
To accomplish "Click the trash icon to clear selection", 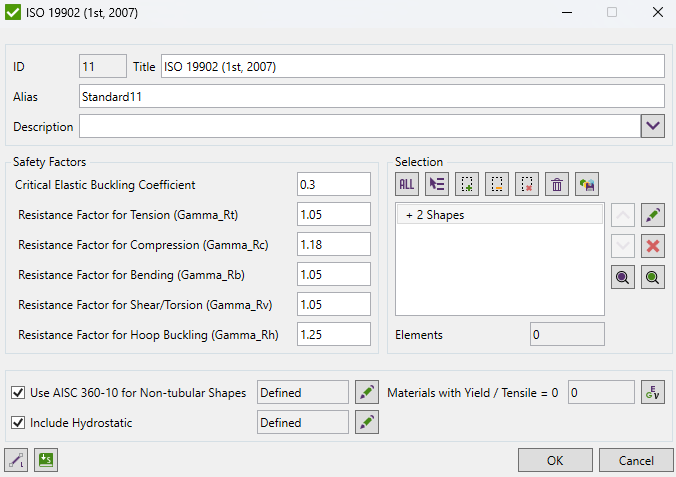I will point(557,184).
